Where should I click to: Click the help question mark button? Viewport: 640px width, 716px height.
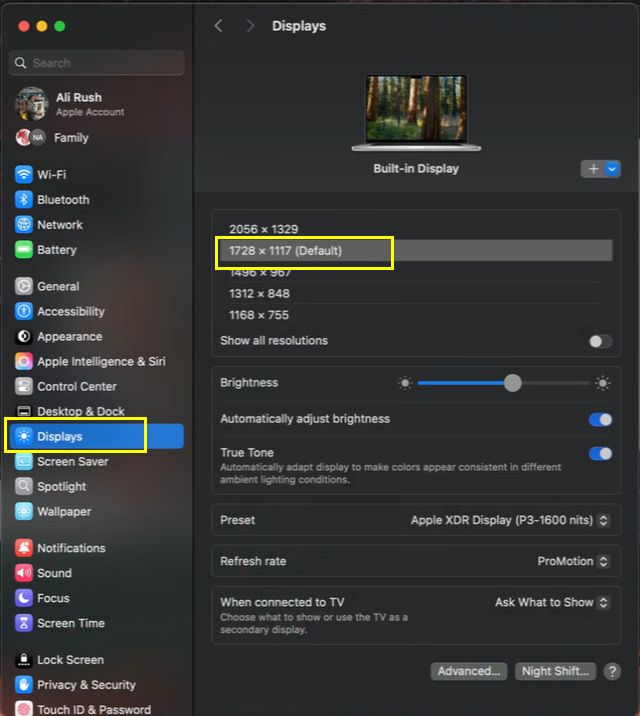tap(612, 671)
